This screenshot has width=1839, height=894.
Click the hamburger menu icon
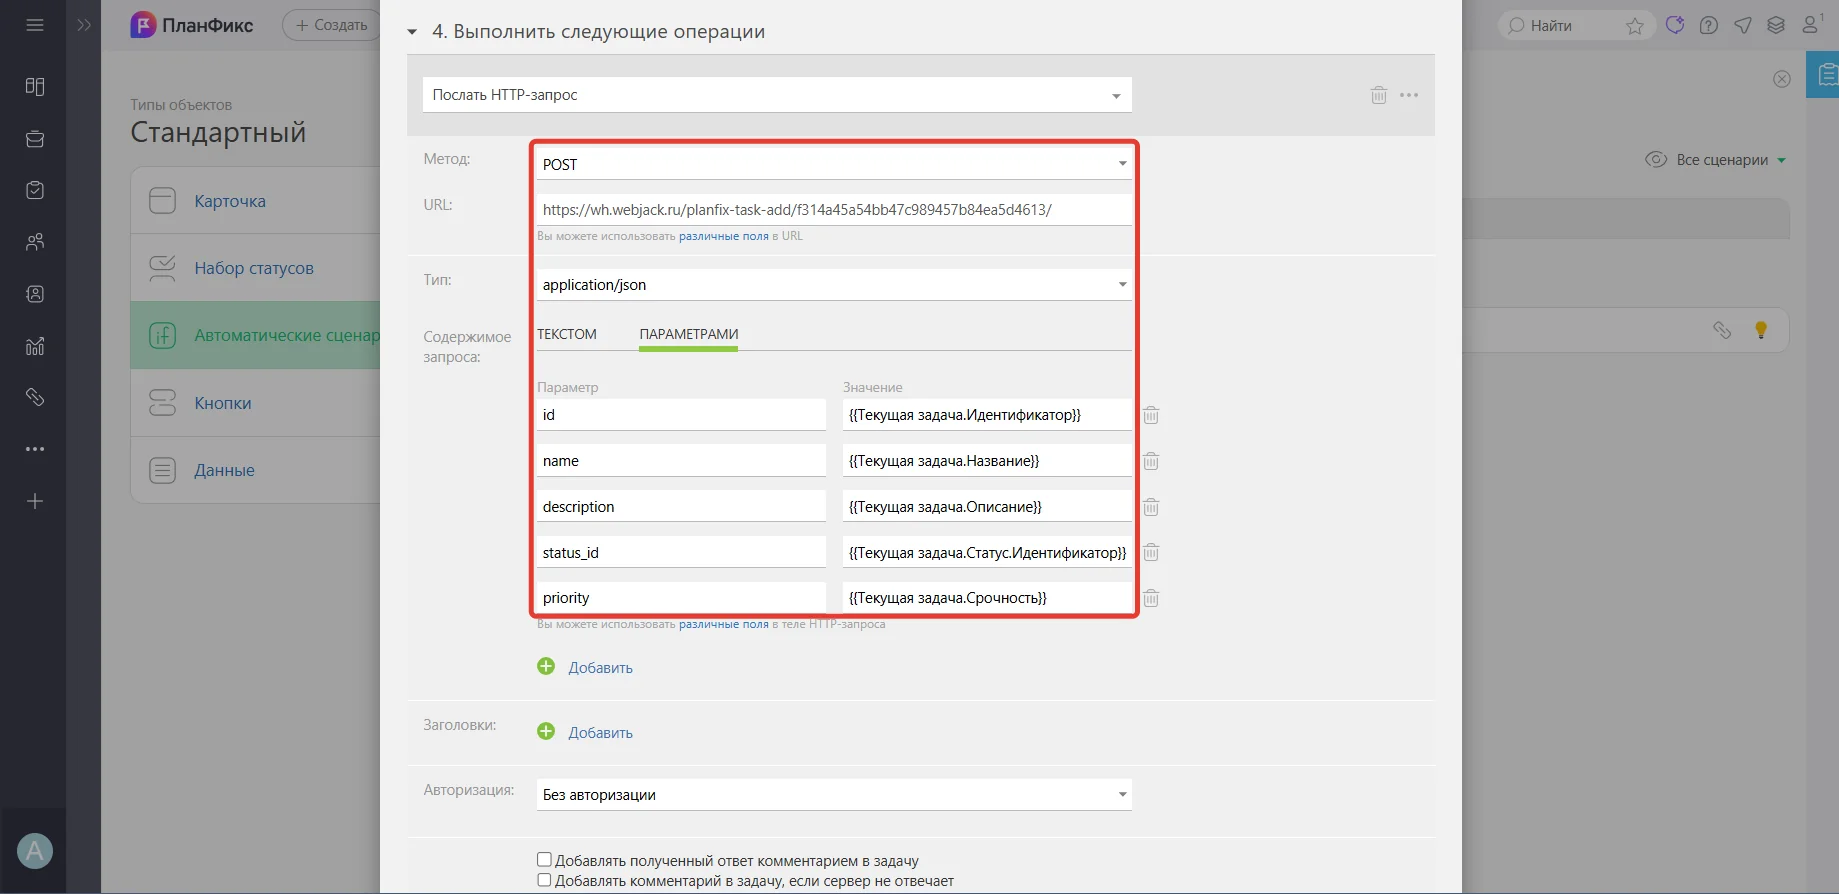point(35,25)
